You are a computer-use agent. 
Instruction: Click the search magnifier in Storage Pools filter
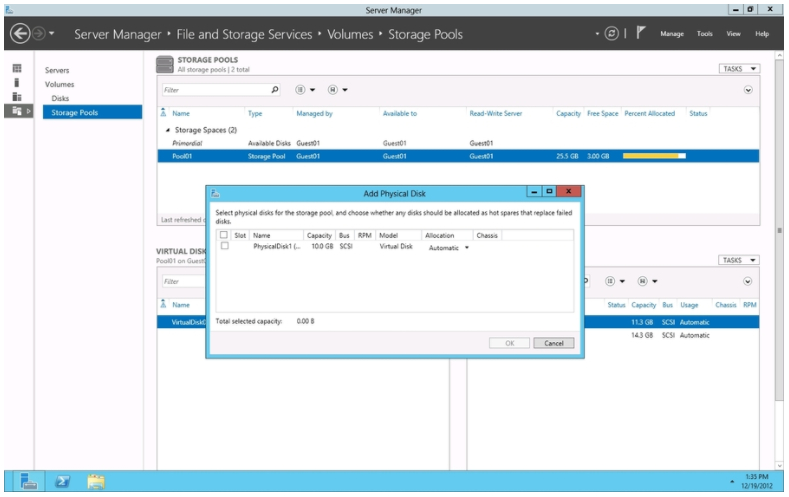point(275,90)
